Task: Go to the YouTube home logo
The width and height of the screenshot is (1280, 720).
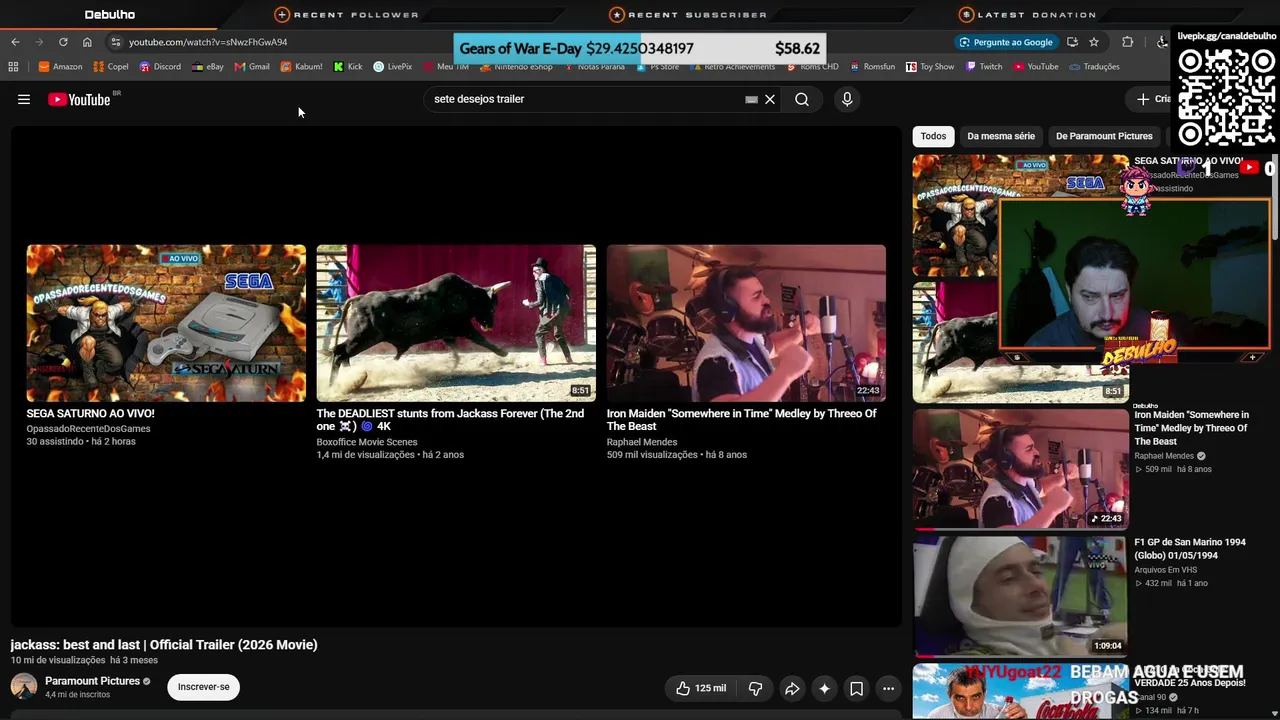Action: [x=79, y=99]
